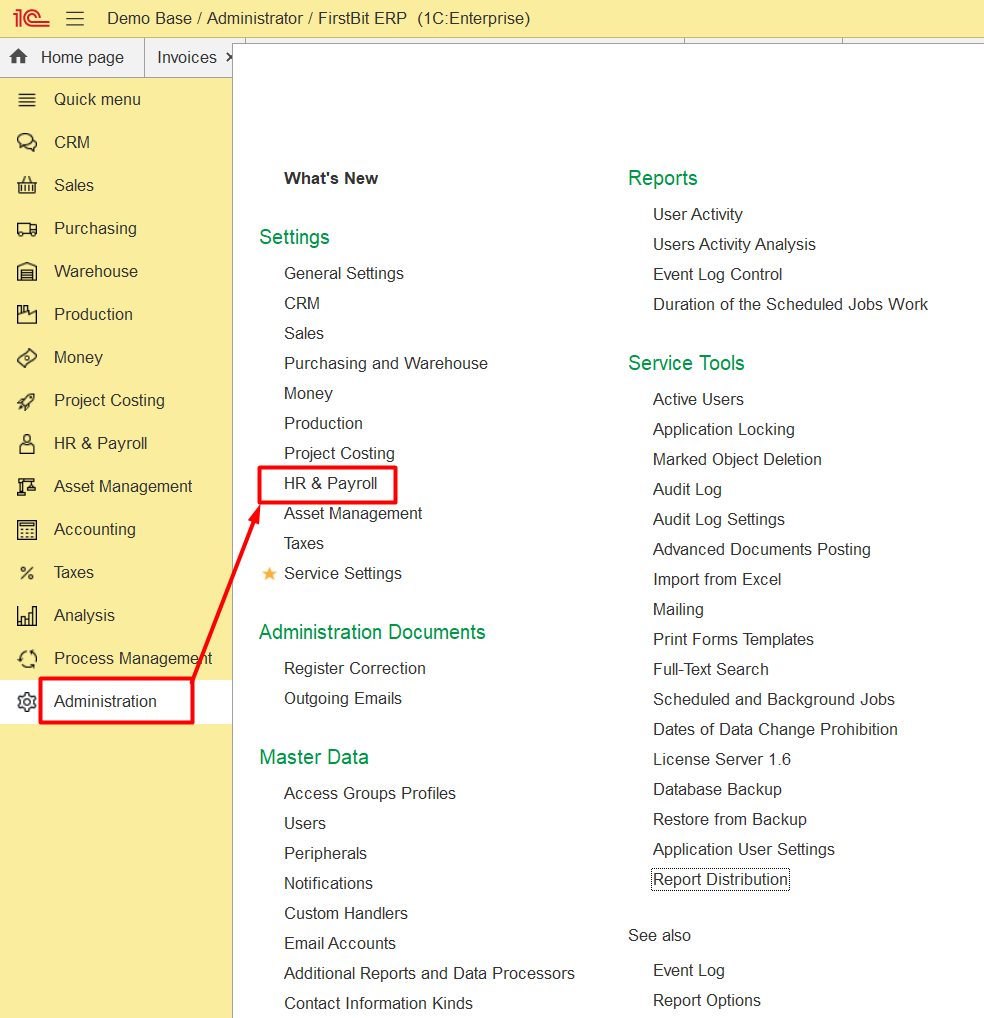The width and height of the screenshot is (984, 1018).
Task: Open the Warehouse section in sidebar
Action: [96, 271]
